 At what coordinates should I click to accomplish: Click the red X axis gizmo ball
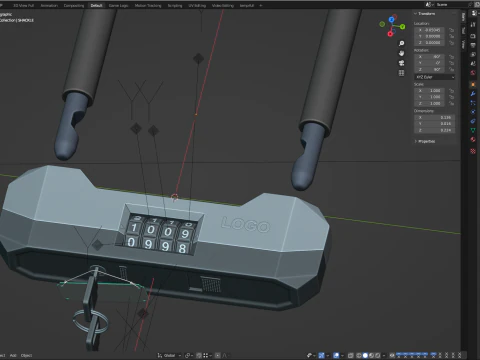point(390,34)
